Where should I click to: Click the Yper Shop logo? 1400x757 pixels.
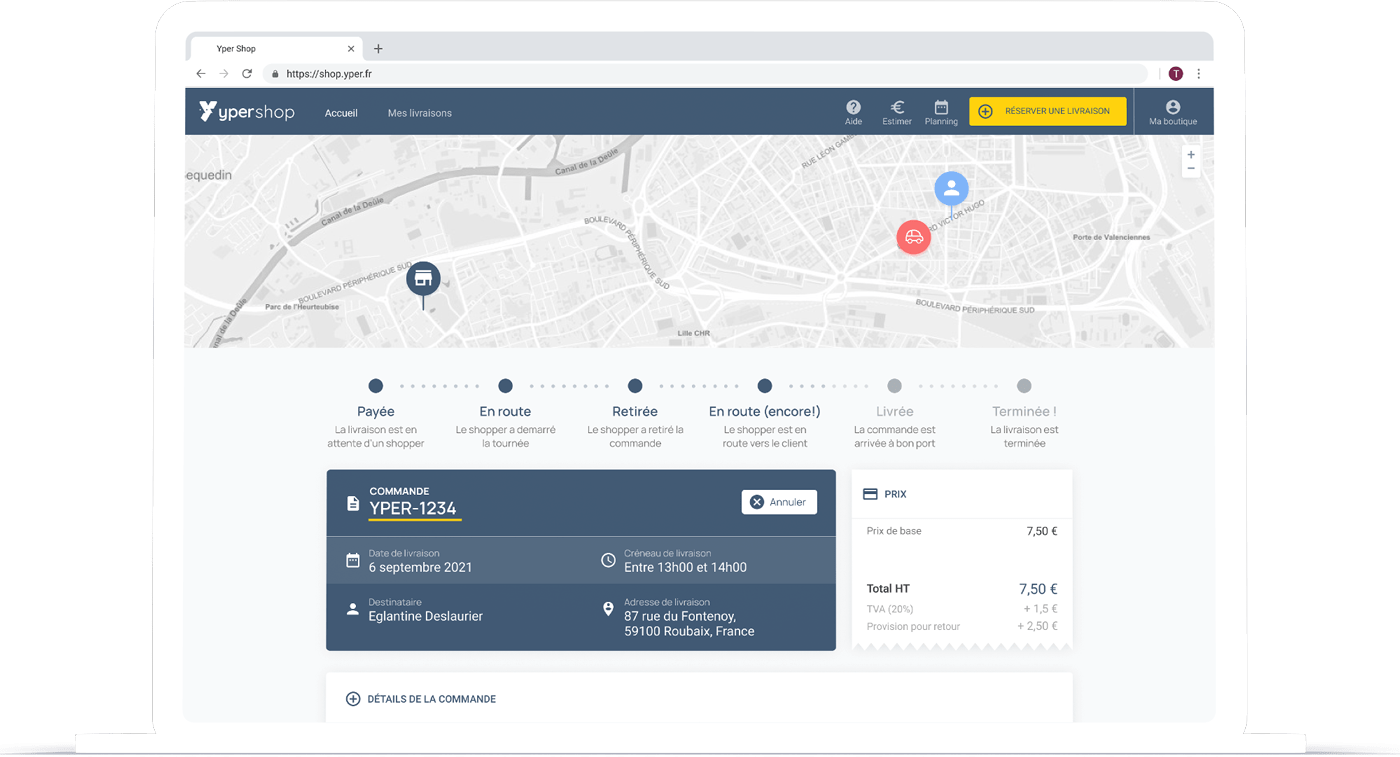point(247,112)
